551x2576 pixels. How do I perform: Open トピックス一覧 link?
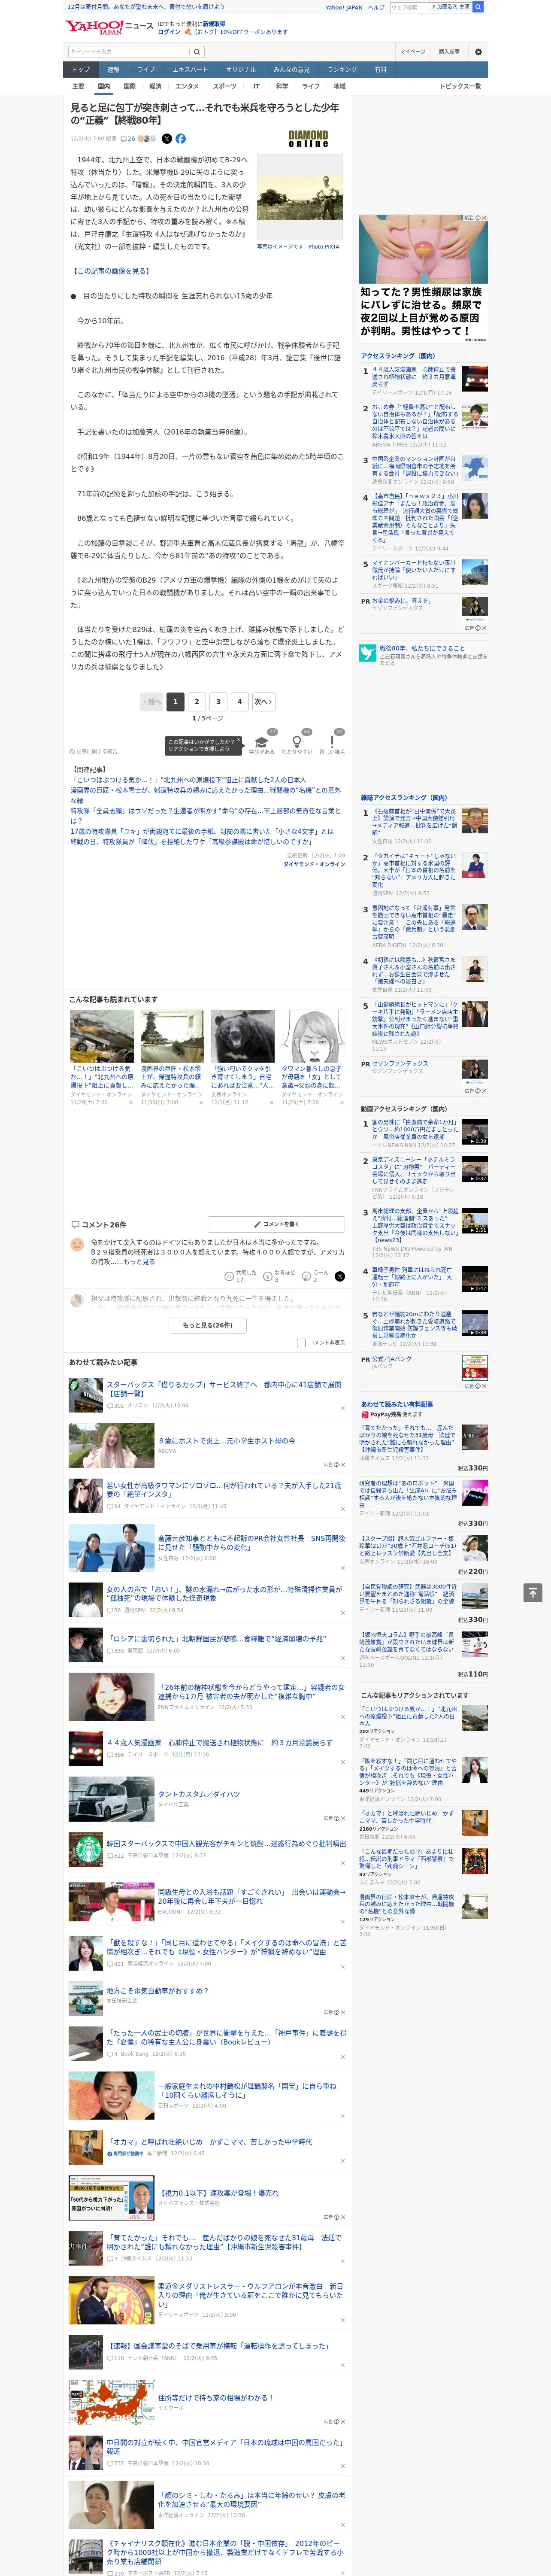click(x=460, y=86)
